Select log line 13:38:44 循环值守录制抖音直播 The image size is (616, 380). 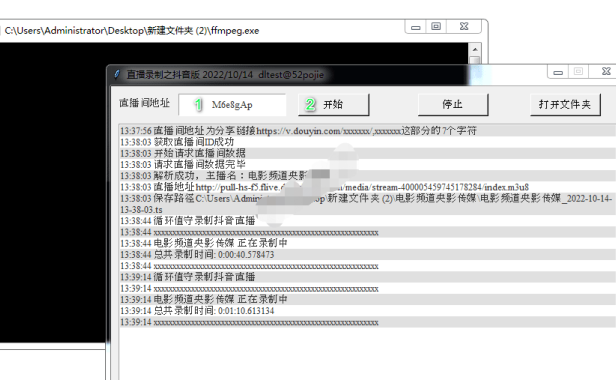(x=367, y=221)
